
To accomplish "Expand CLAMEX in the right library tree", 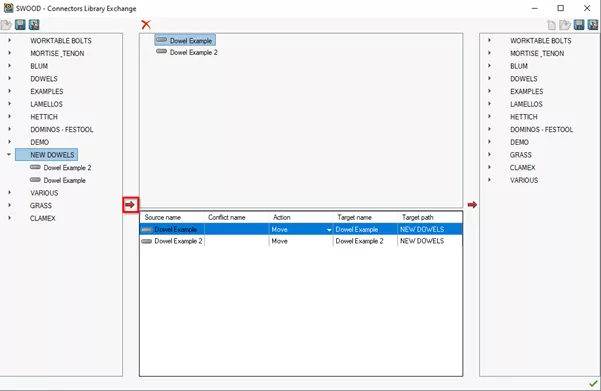I will point(489,167).
